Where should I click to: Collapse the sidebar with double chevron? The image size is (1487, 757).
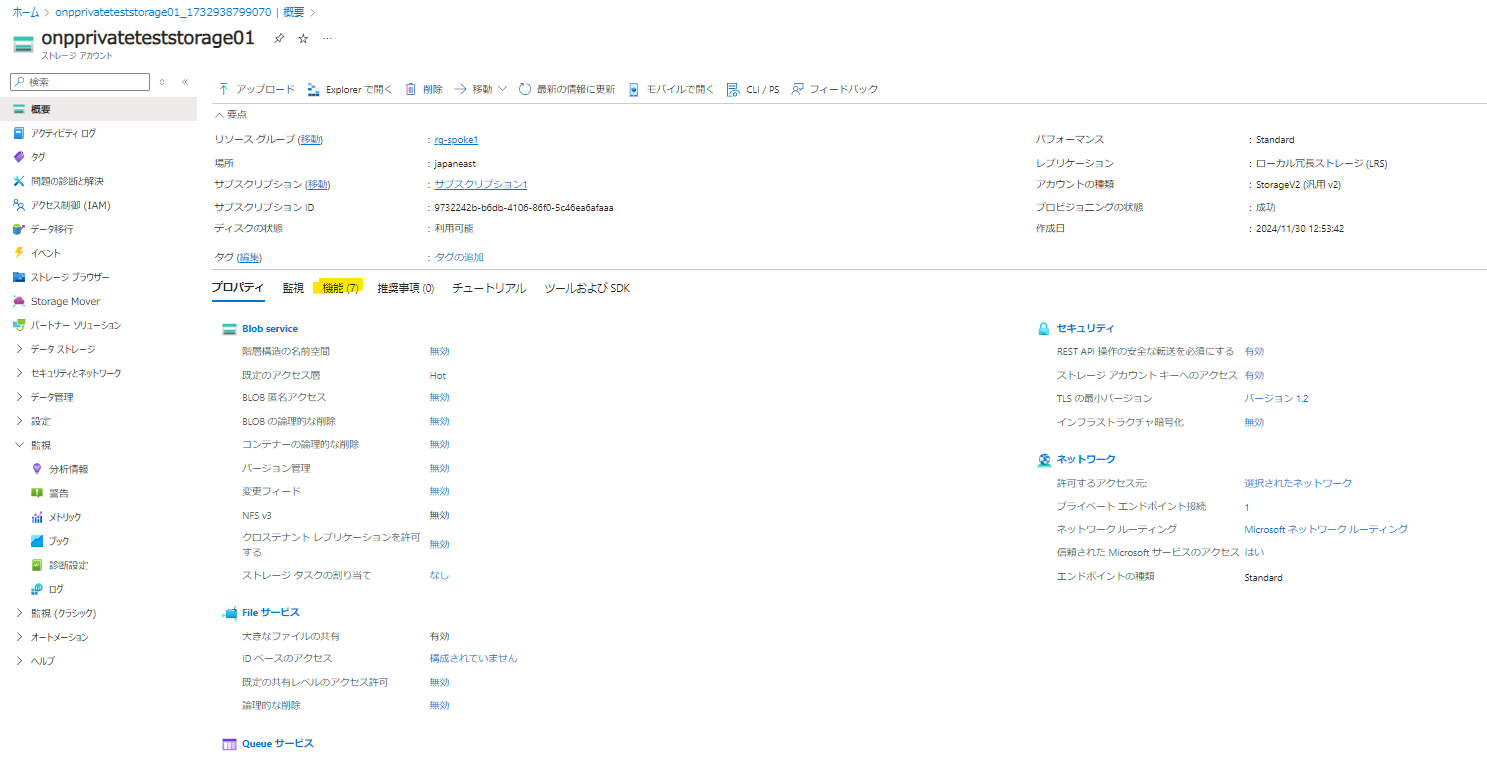185,82
